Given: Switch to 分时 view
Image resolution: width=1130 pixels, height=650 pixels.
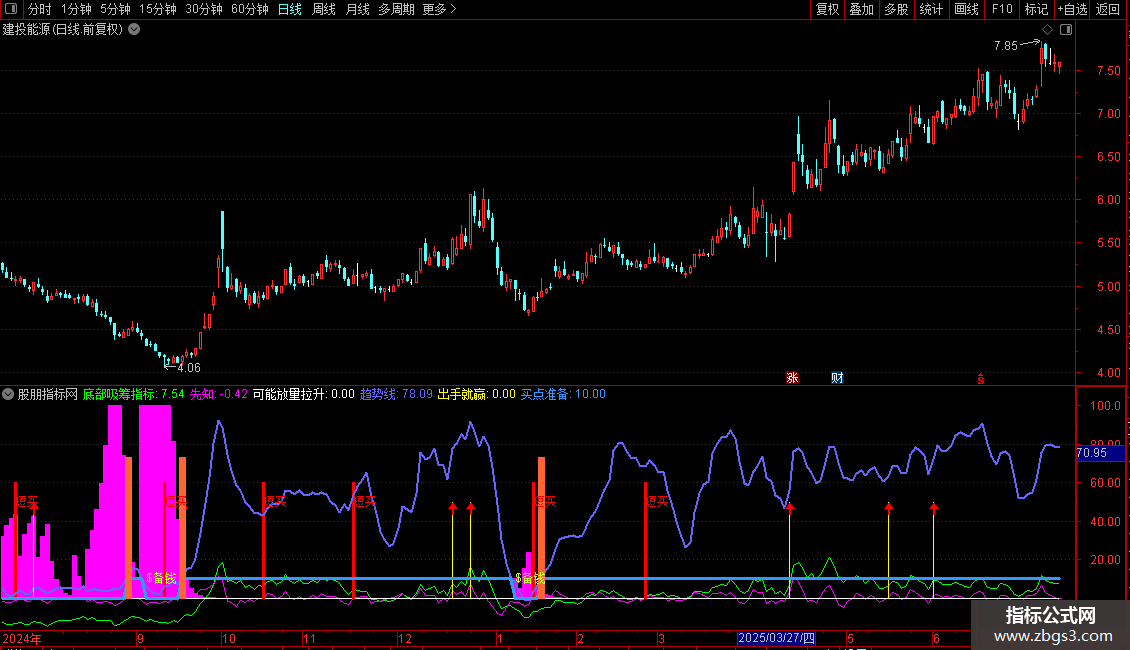Looking at the screenshot, I should pyautogui.click(x=40, y=9).
